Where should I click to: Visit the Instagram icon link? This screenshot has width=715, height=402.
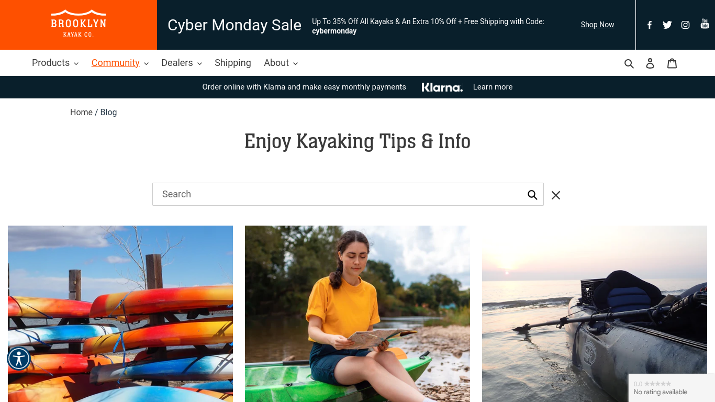[685, 25]
